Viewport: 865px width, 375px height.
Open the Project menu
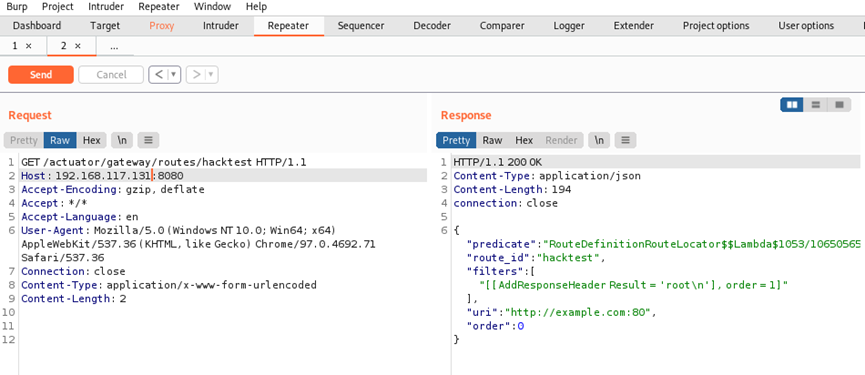click(x=57, y=7)
